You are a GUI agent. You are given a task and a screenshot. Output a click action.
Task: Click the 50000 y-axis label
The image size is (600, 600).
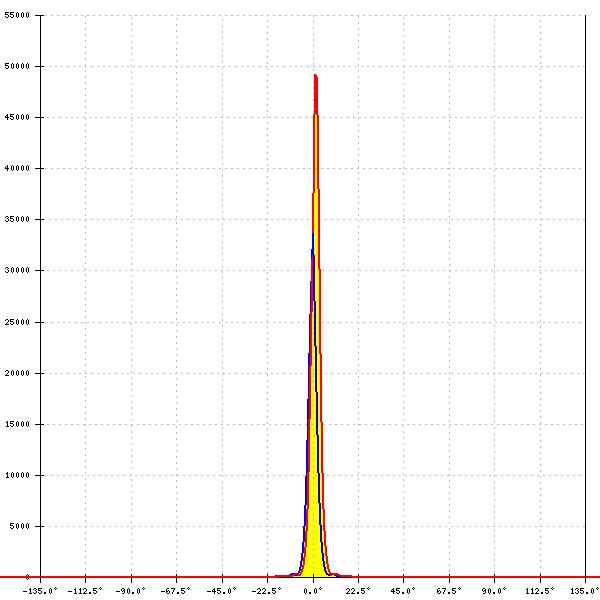(x=17, y=66)
